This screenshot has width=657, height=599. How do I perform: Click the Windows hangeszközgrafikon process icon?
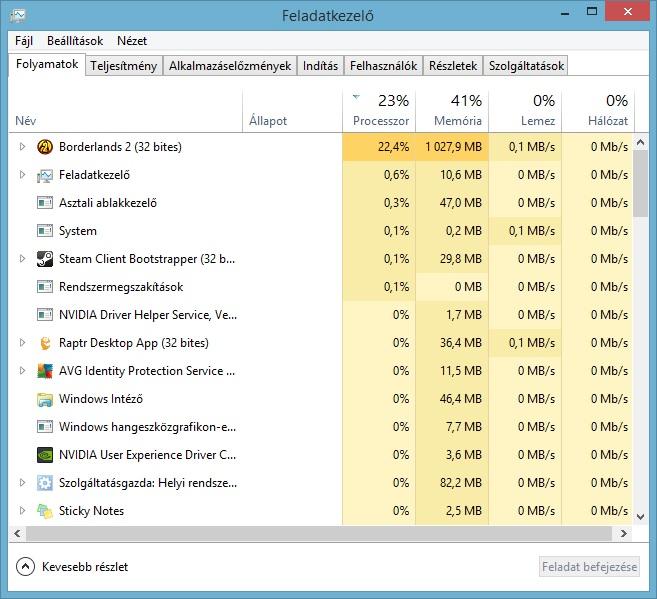click(x=45, y=427)
